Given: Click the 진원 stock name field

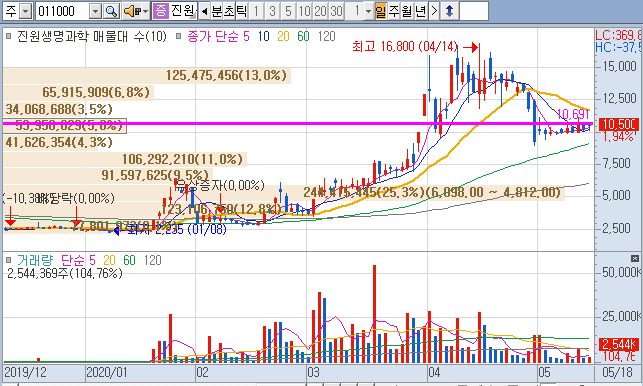Looking at the screenshot, I should (182, 11).
